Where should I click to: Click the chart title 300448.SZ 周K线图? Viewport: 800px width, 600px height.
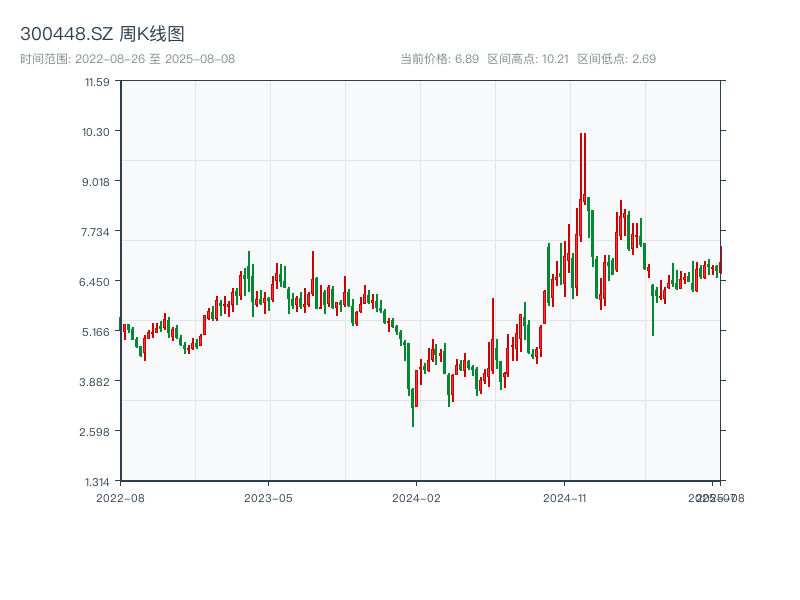tap(102, 34)
